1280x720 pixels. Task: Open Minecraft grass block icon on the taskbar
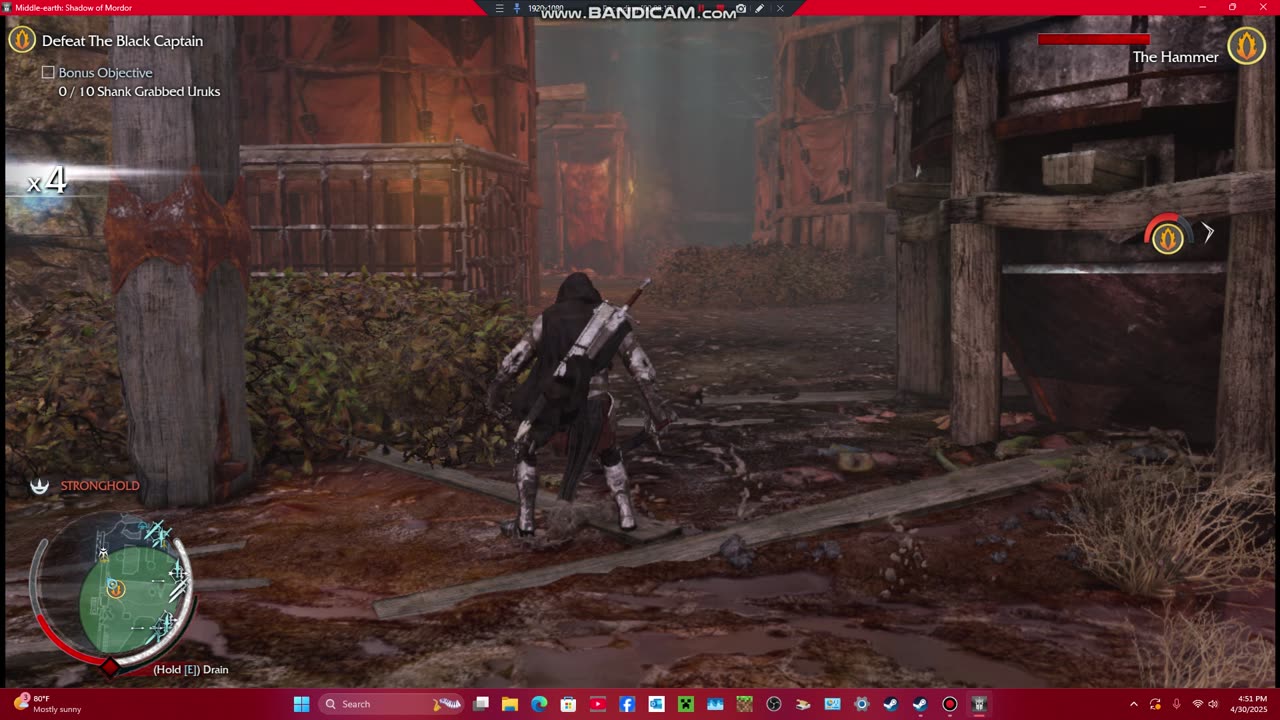point(744,704)
